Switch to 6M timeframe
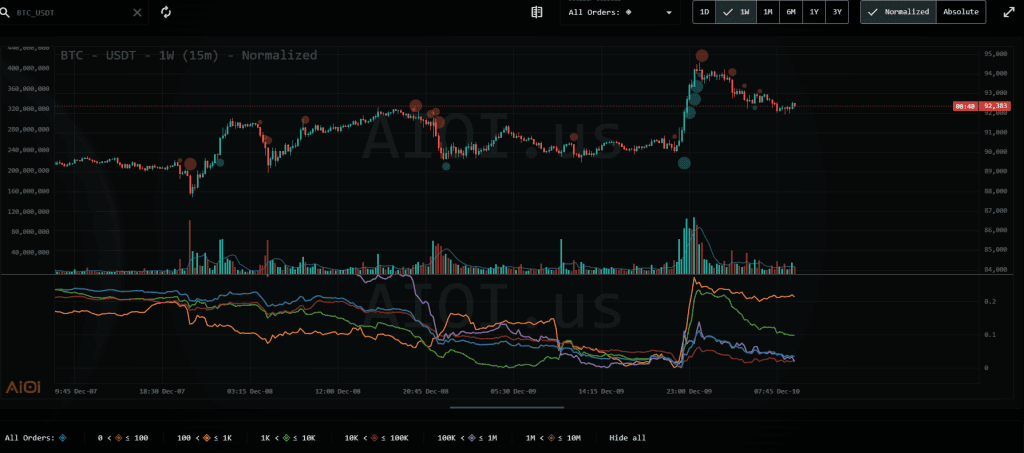1024x453 pixels. tap(791, 12)
